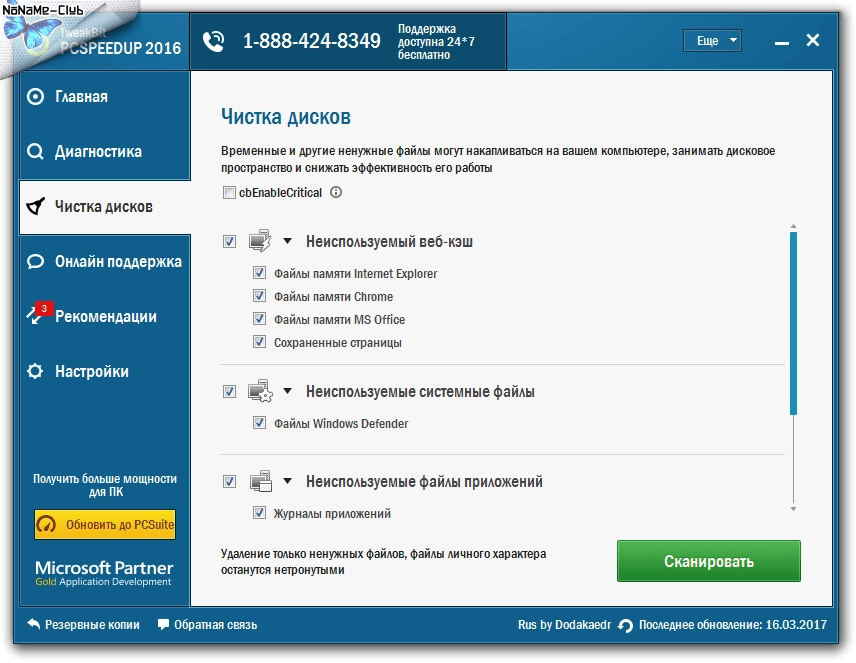
Task: Click the Неиспользуемые системные файлы heading
Action: pos(420,392)
